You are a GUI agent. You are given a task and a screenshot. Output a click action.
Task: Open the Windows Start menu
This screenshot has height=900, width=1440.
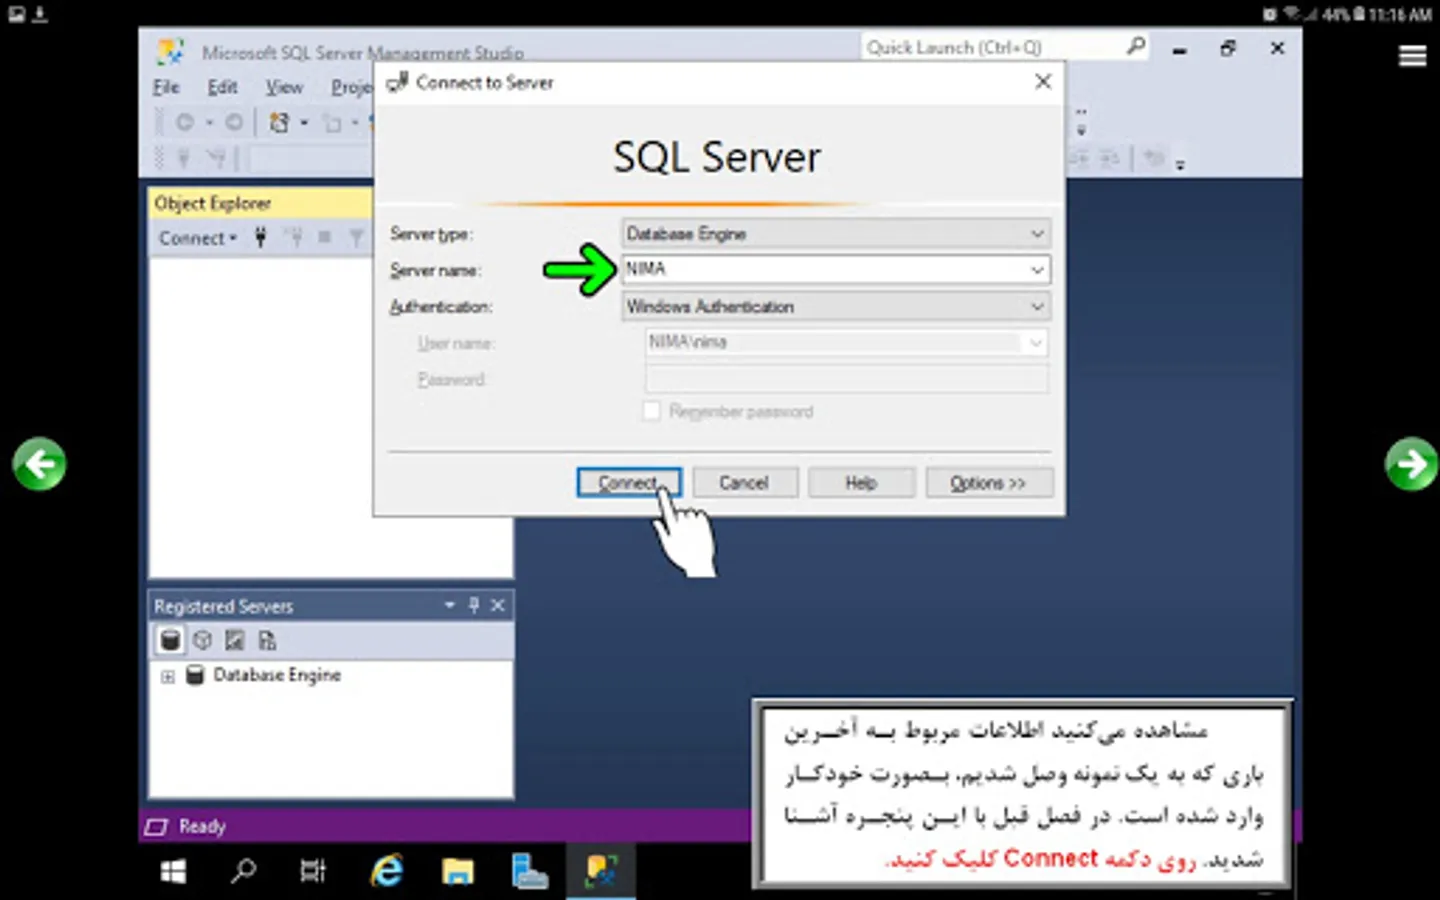pyautogui.click(x=173, y=872)
